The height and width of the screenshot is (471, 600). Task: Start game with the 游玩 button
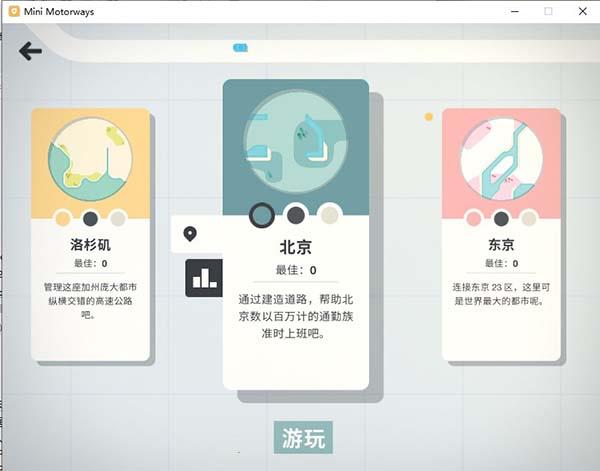303,437
